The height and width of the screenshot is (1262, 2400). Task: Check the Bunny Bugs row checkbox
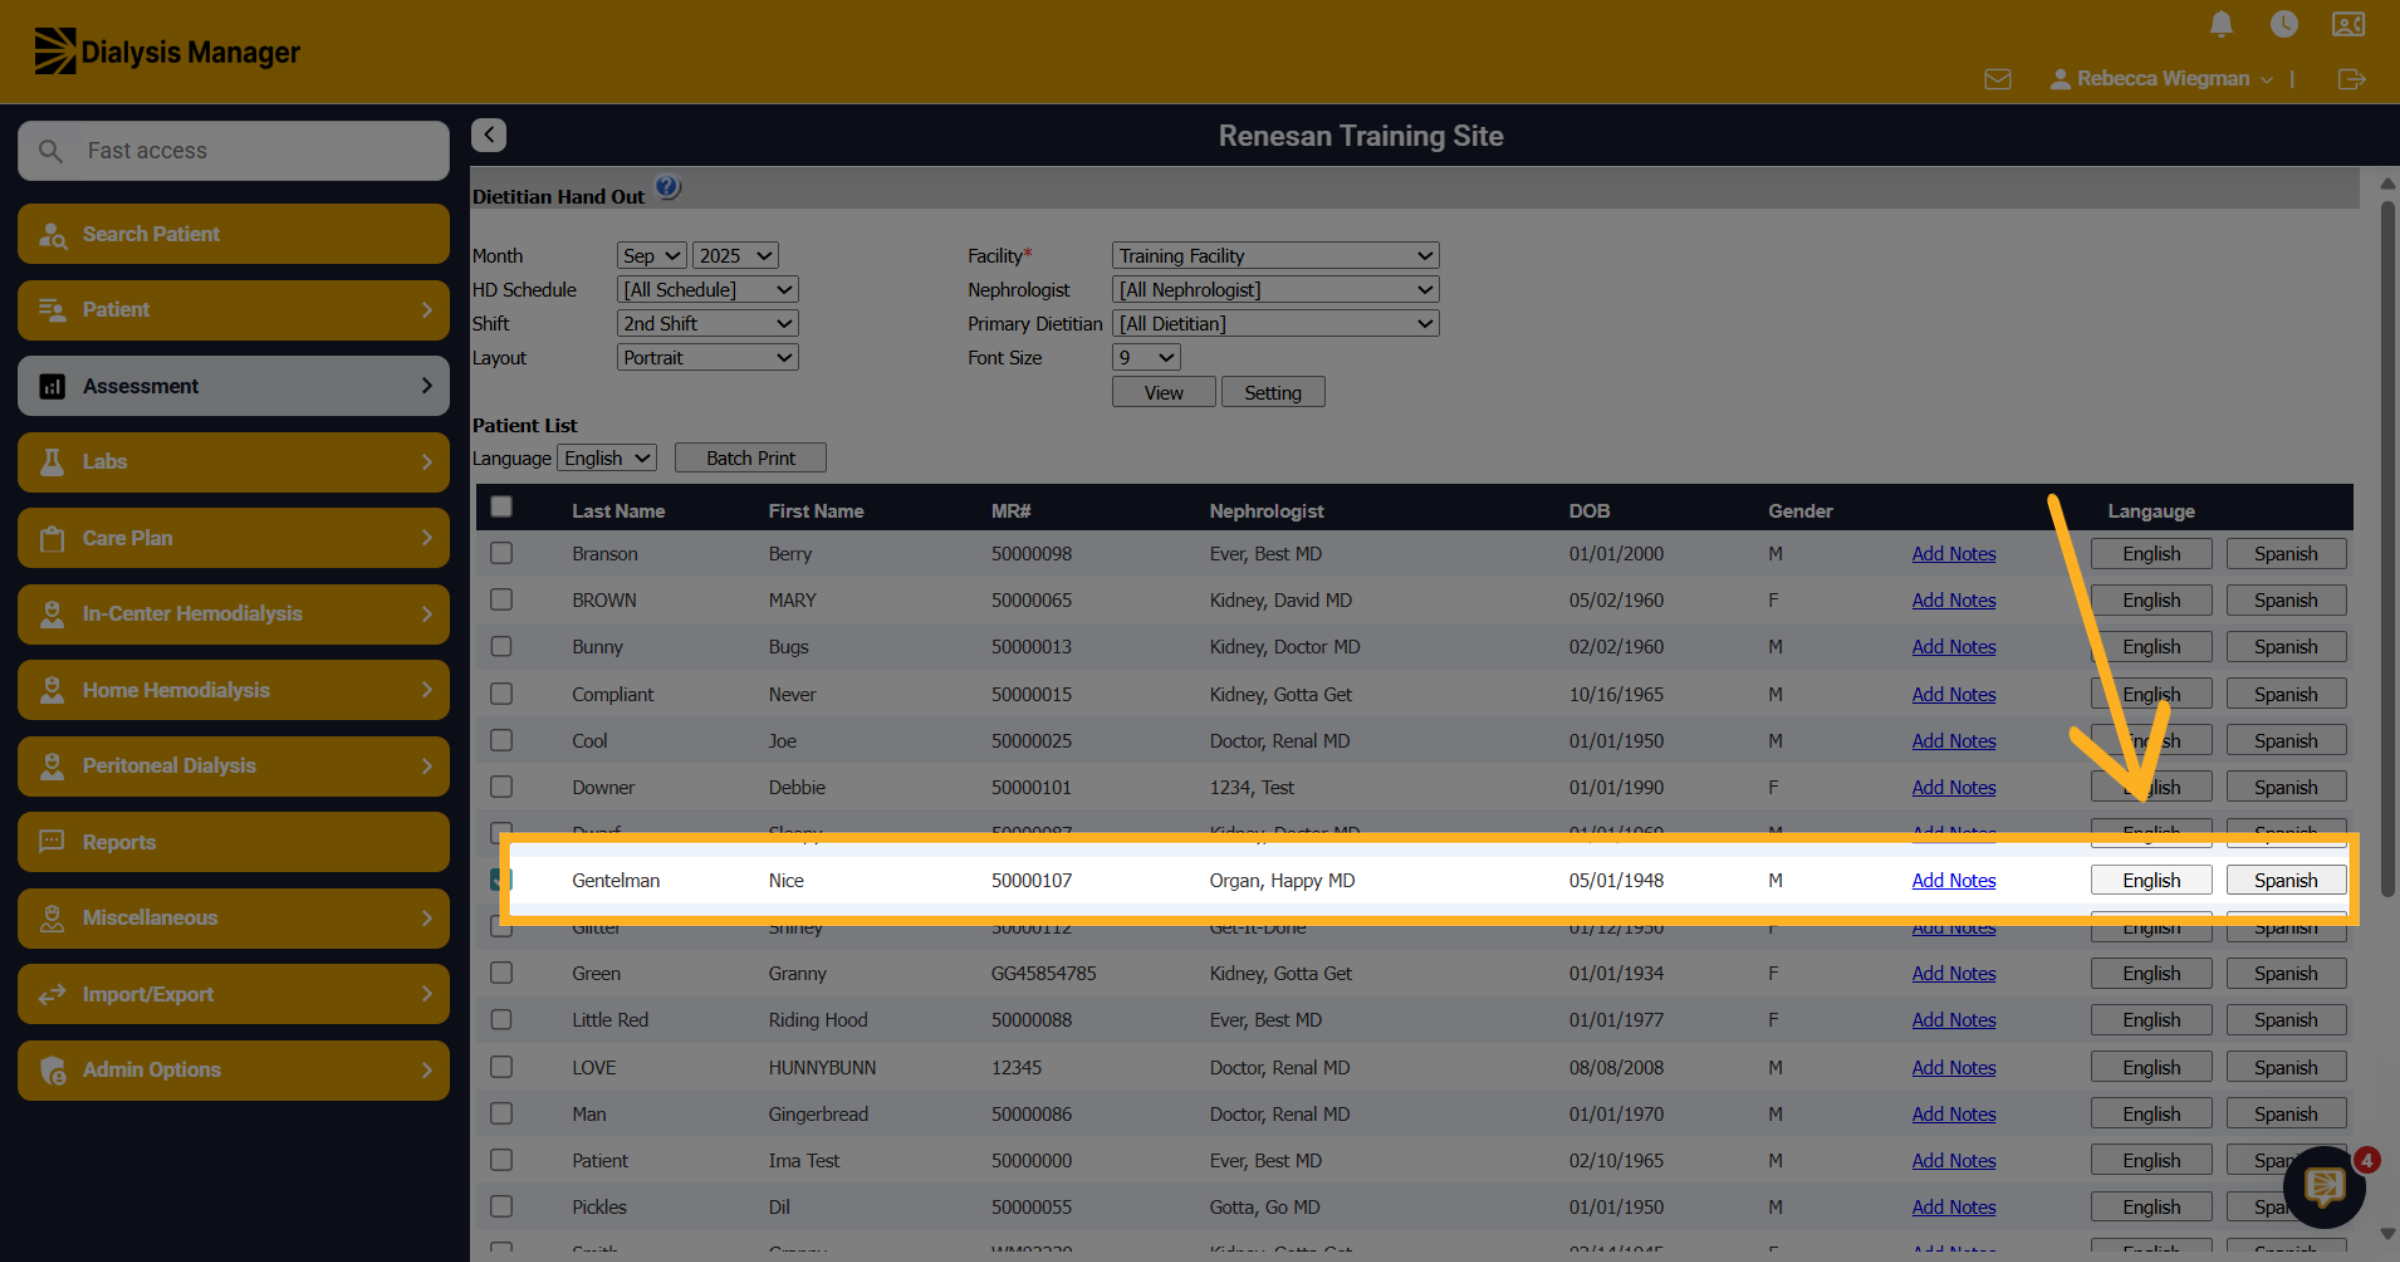(501, 646)
